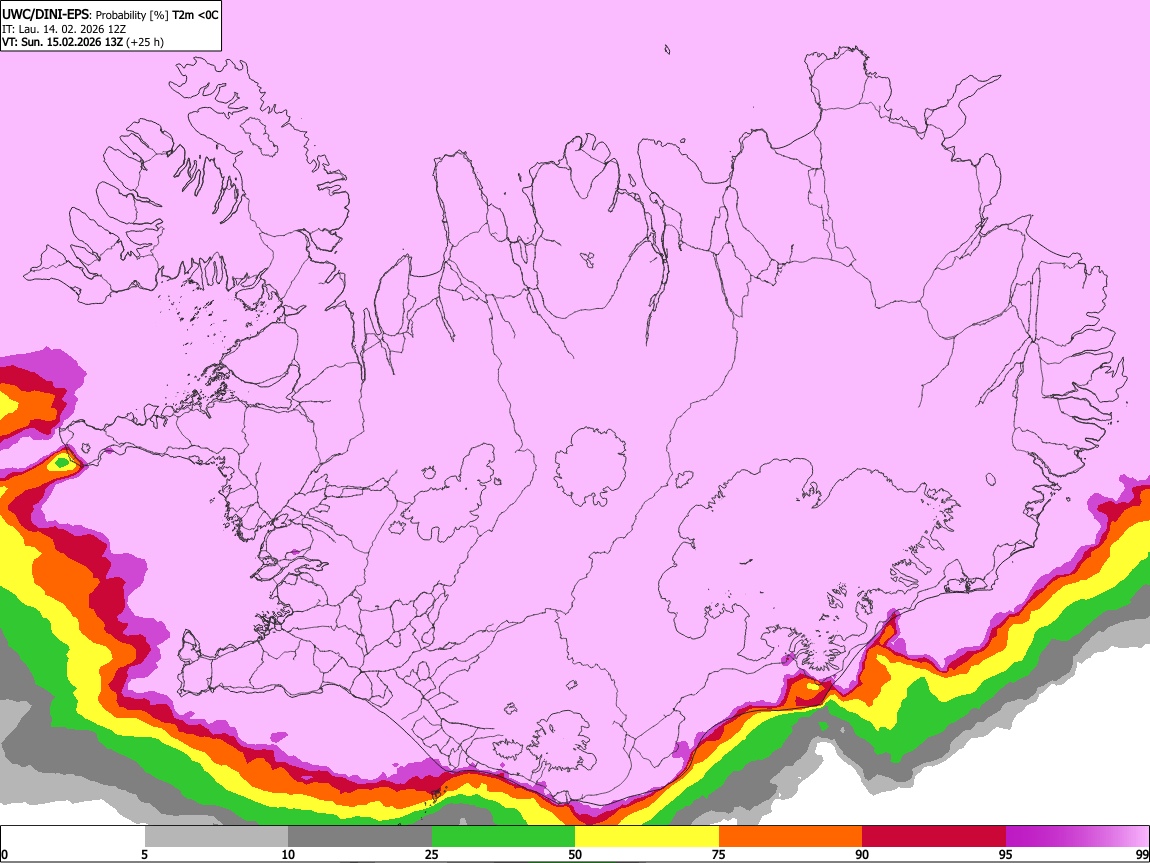Click the light gray 5–10 legend swatch

click(216, 836)
